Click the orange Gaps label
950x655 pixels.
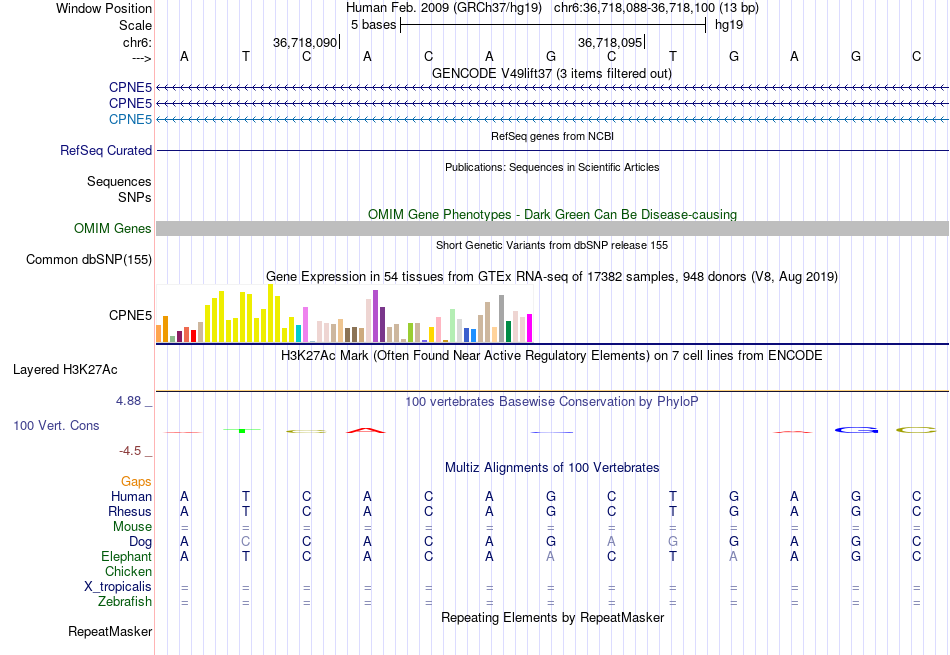136,482
